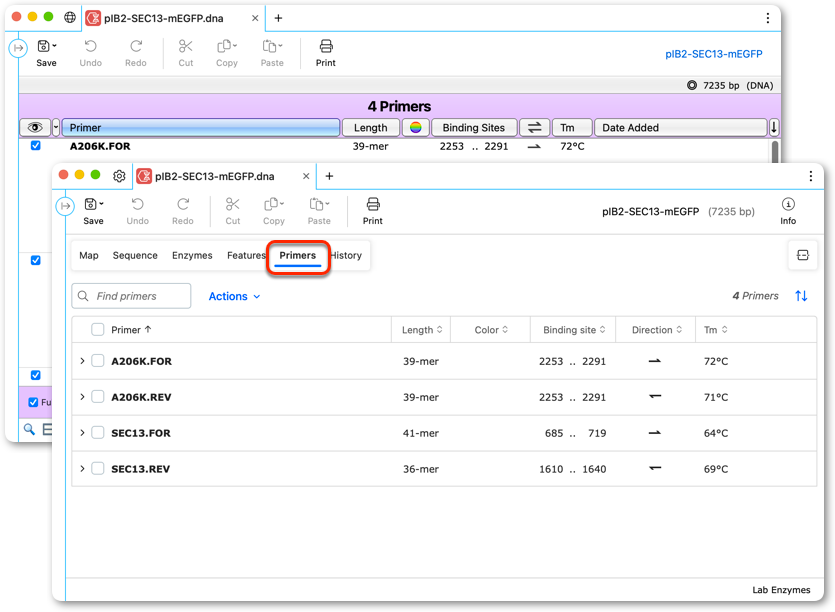Image resolution: width=835 pixels, height=612 pixels.
Task: Click Binding Sites header in back window
Action: point(473,127)
